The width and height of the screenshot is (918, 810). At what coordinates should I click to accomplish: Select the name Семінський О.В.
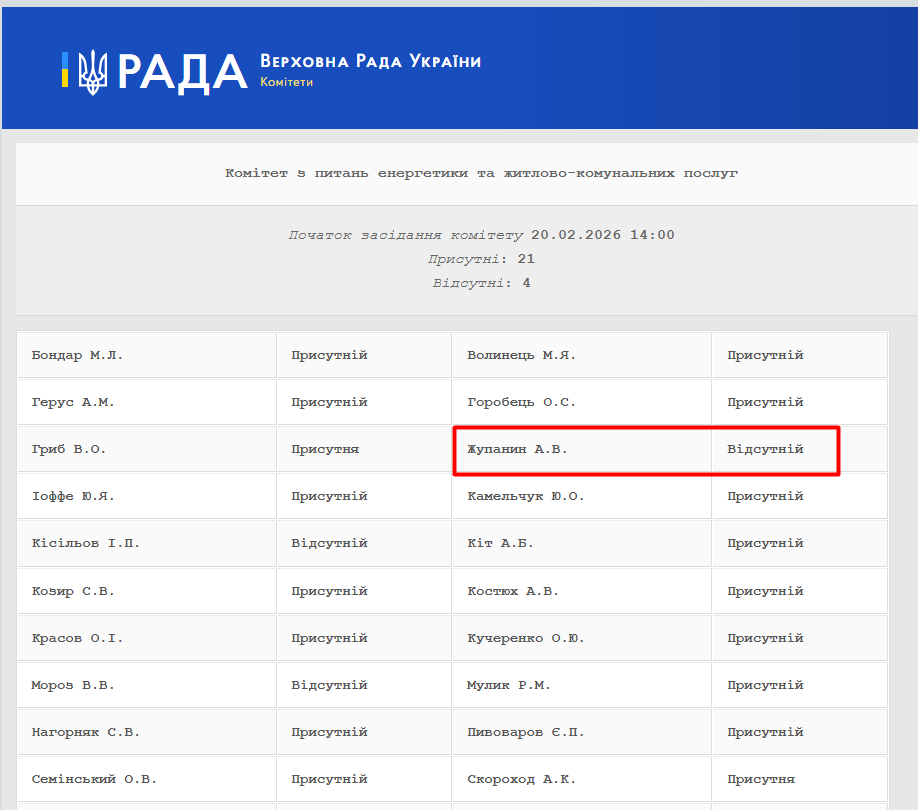tap(94, 779)
